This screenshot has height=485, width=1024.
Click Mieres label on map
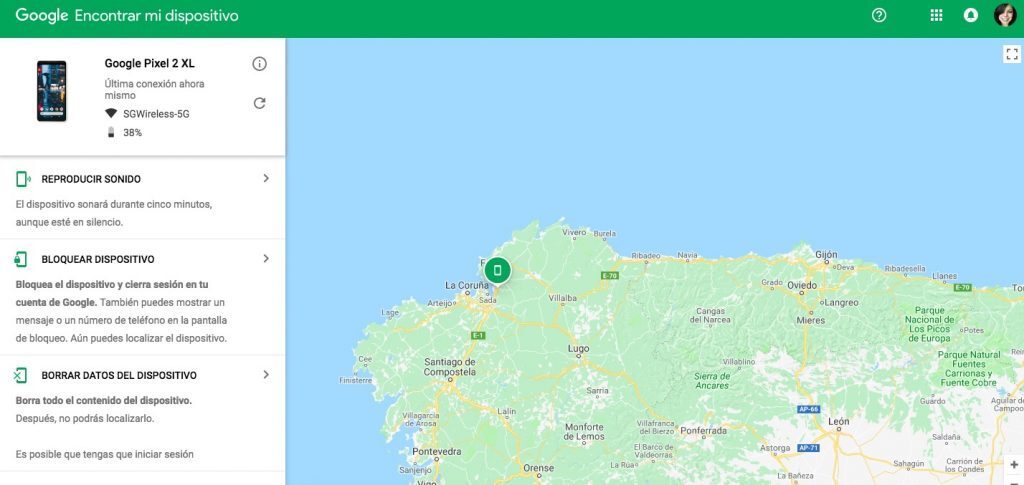coord(810,320)
